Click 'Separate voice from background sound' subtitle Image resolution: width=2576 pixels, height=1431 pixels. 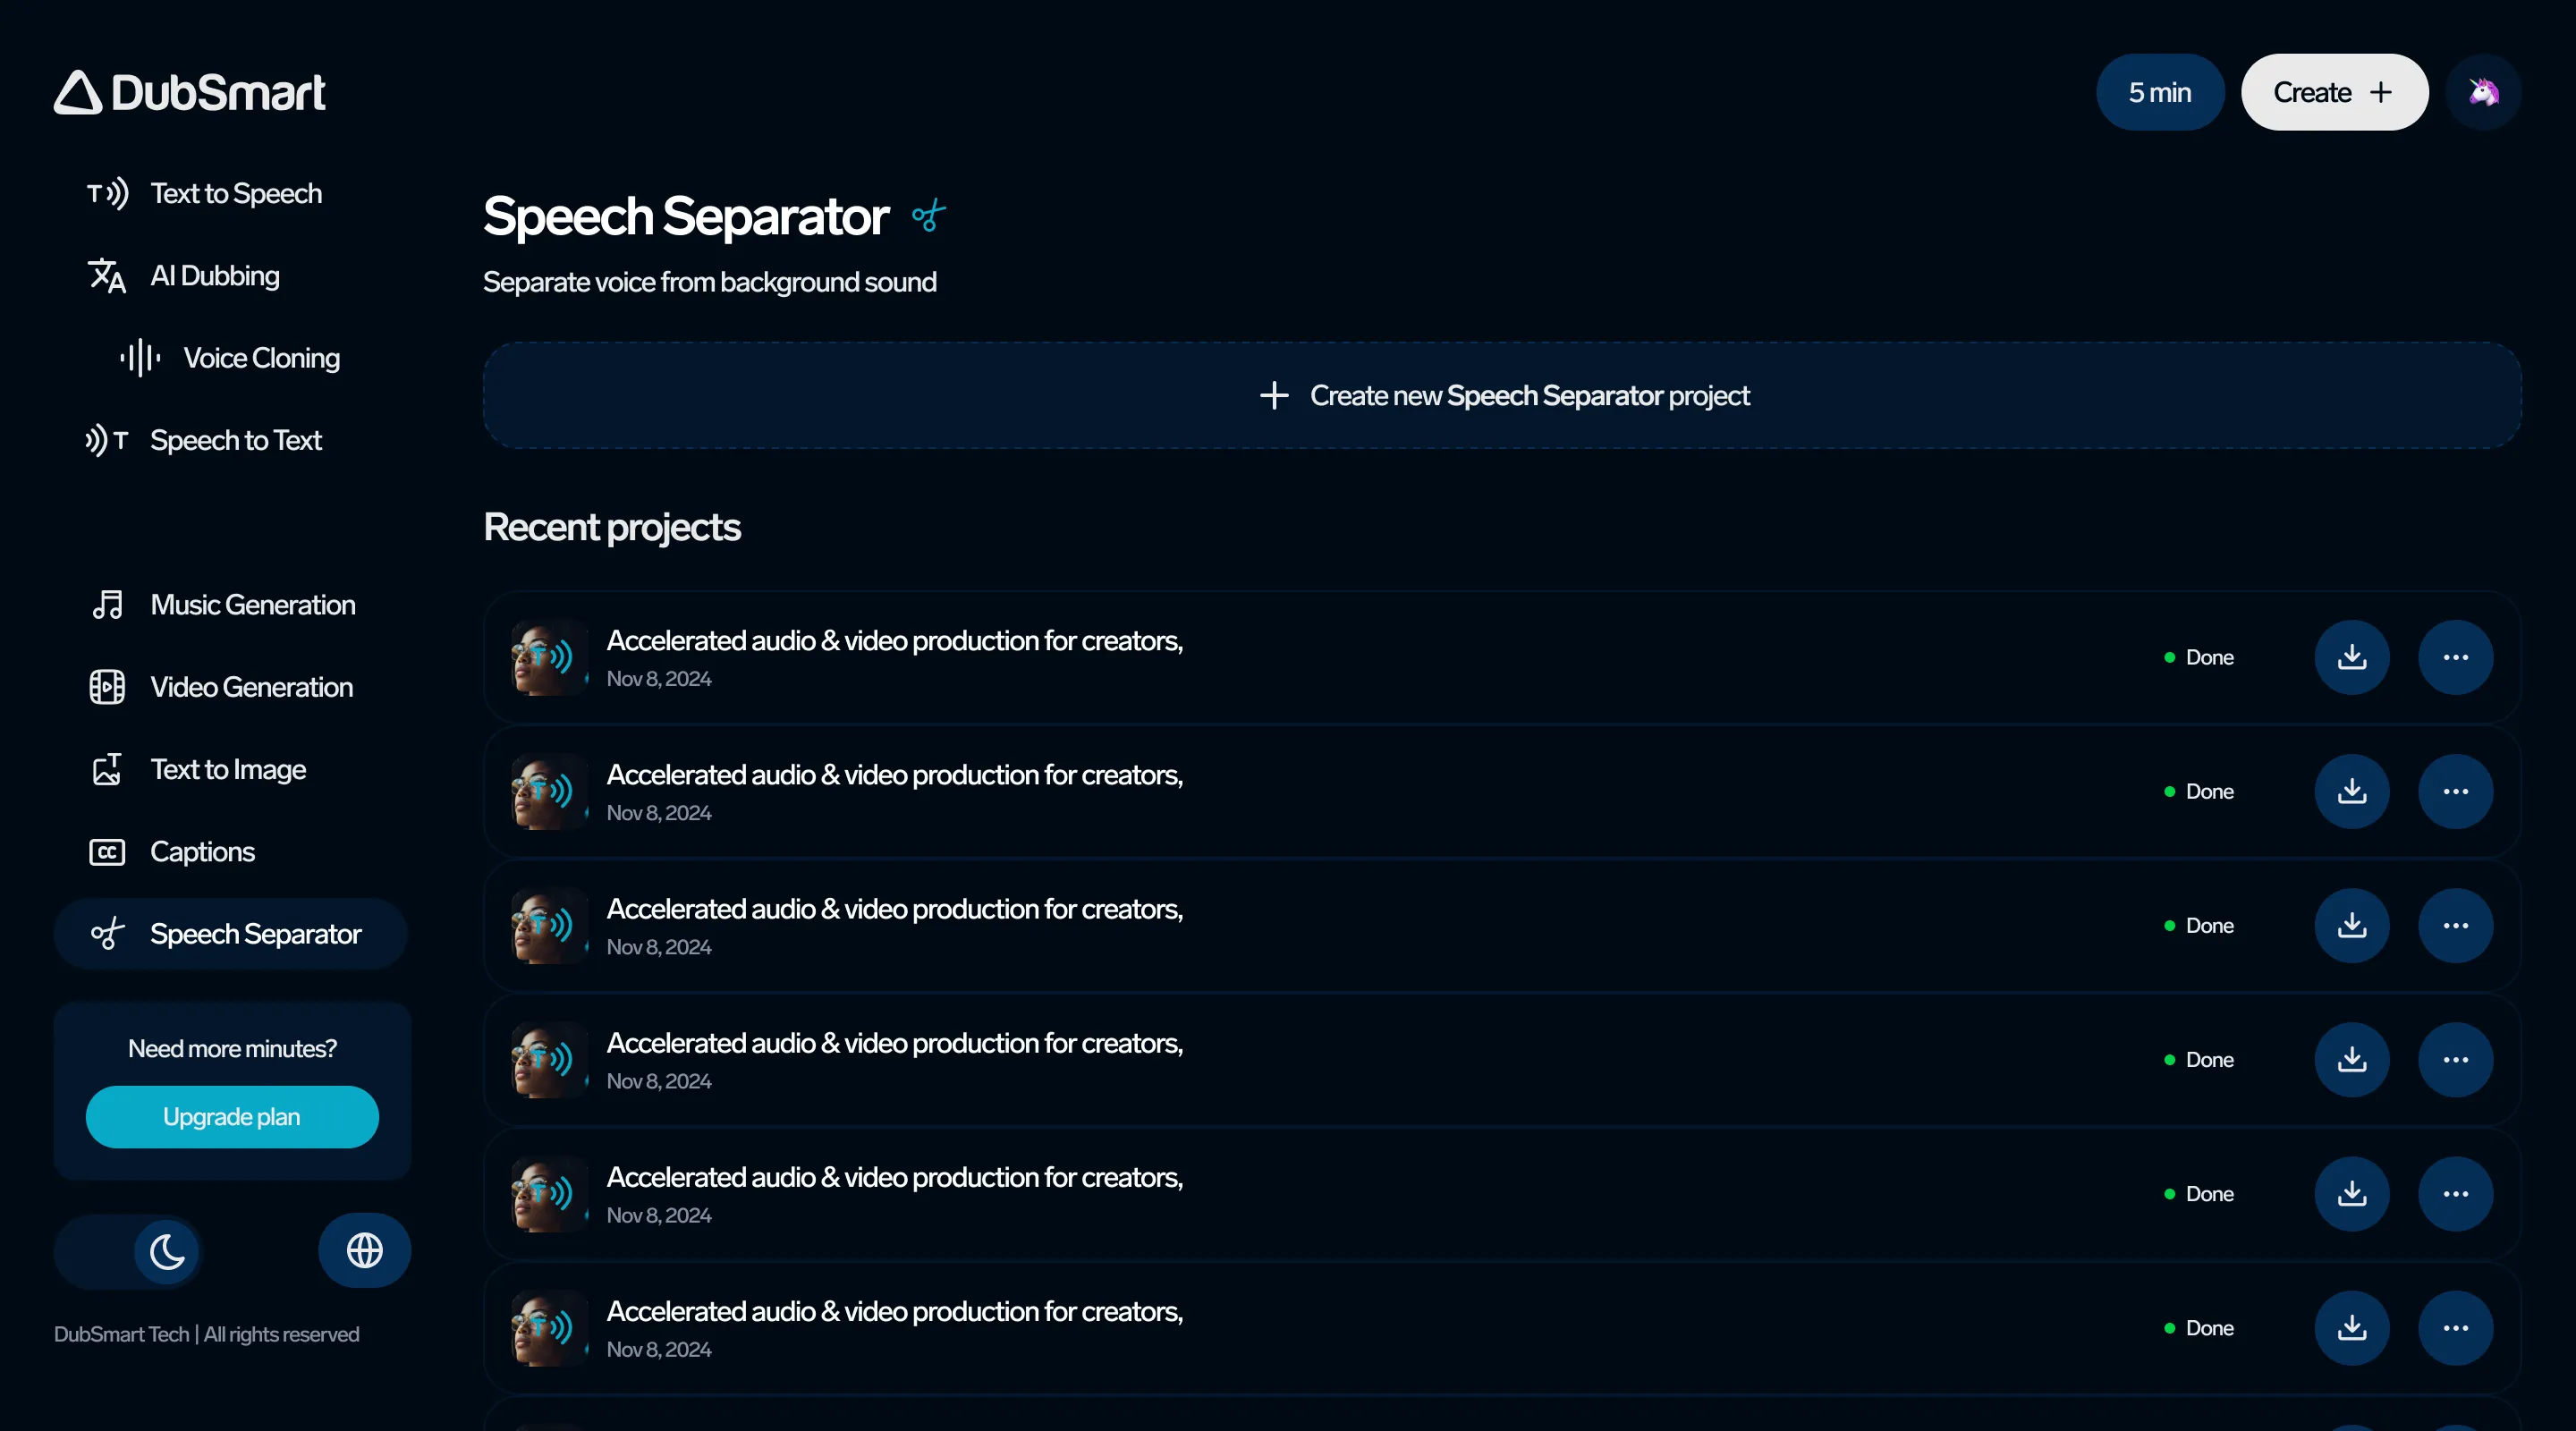click(710, 283)
